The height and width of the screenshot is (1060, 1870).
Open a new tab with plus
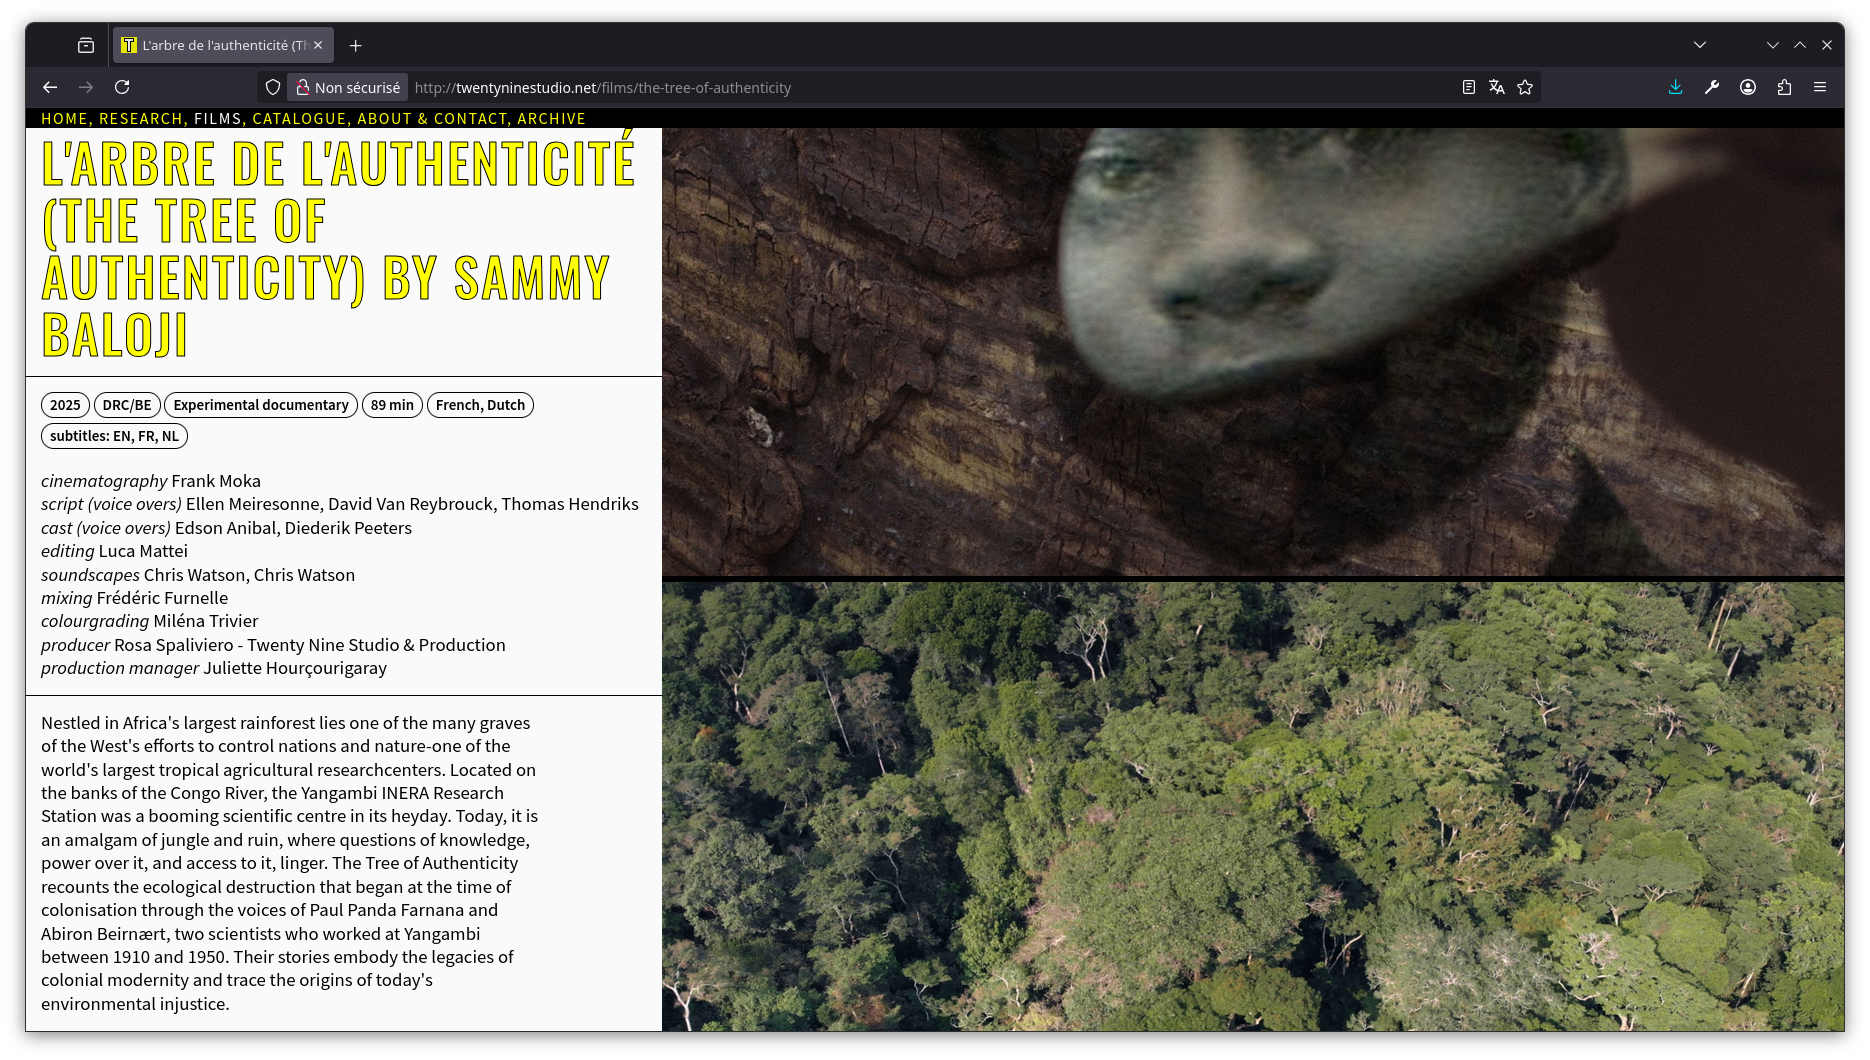(356, 45)
